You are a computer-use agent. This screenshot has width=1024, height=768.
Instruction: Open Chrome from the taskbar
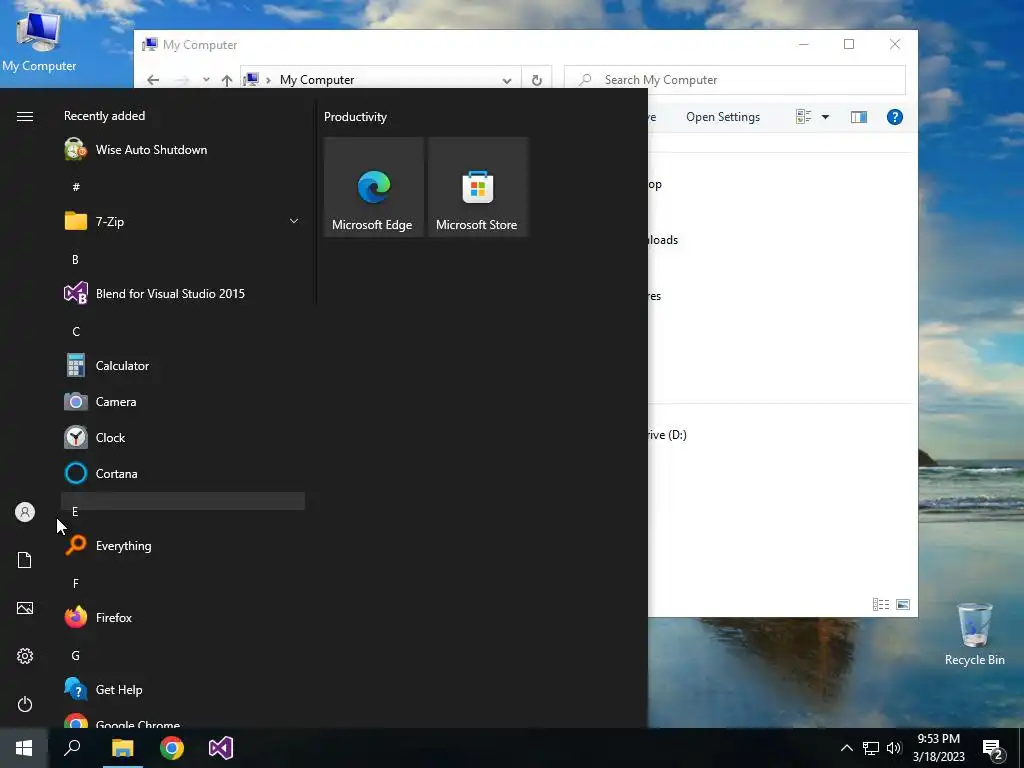click(x=172, y=748)
